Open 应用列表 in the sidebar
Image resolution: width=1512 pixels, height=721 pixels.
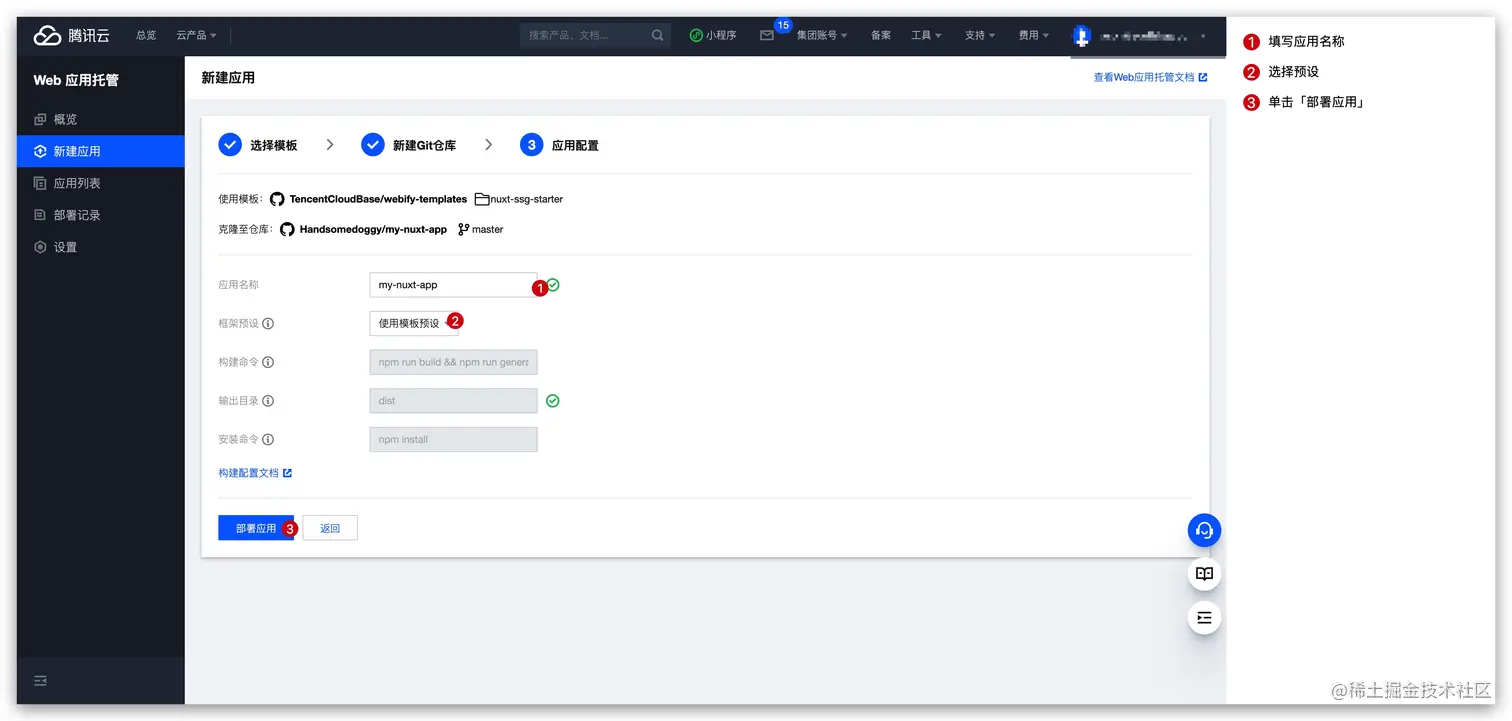click(101, 183)
